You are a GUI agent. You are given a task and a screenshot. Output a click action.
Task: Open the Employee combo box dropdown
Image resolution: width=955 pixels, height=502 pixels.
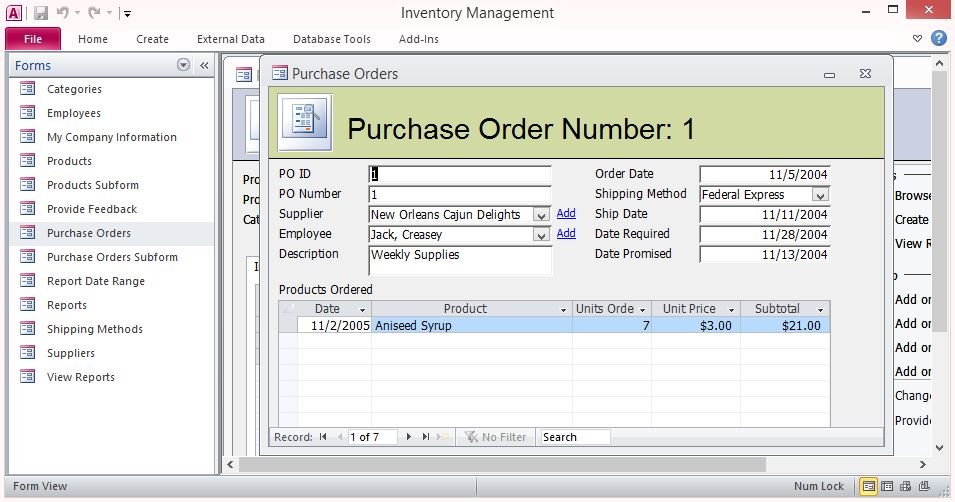[x=541, y=235]
